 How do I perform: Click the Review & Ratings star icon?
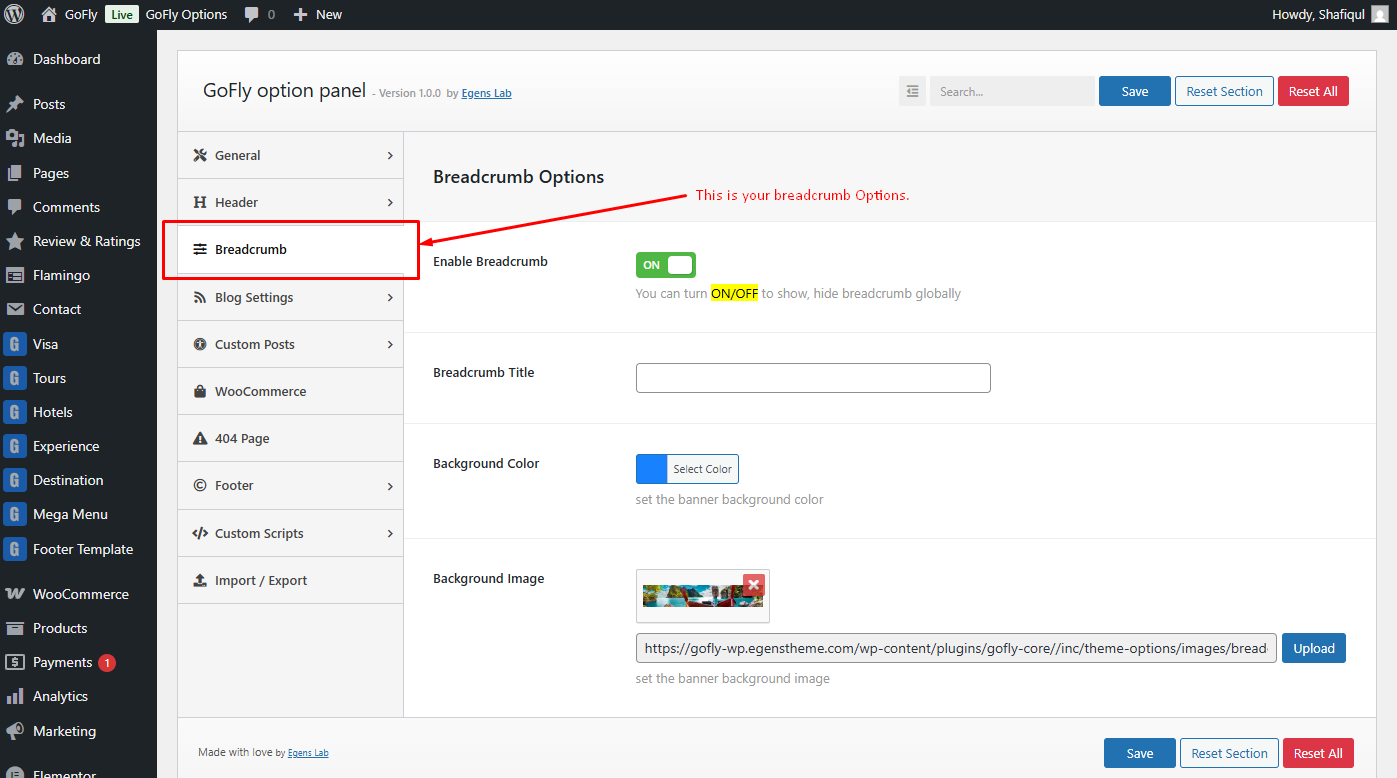pyautogui.click(x=15, y=241)
